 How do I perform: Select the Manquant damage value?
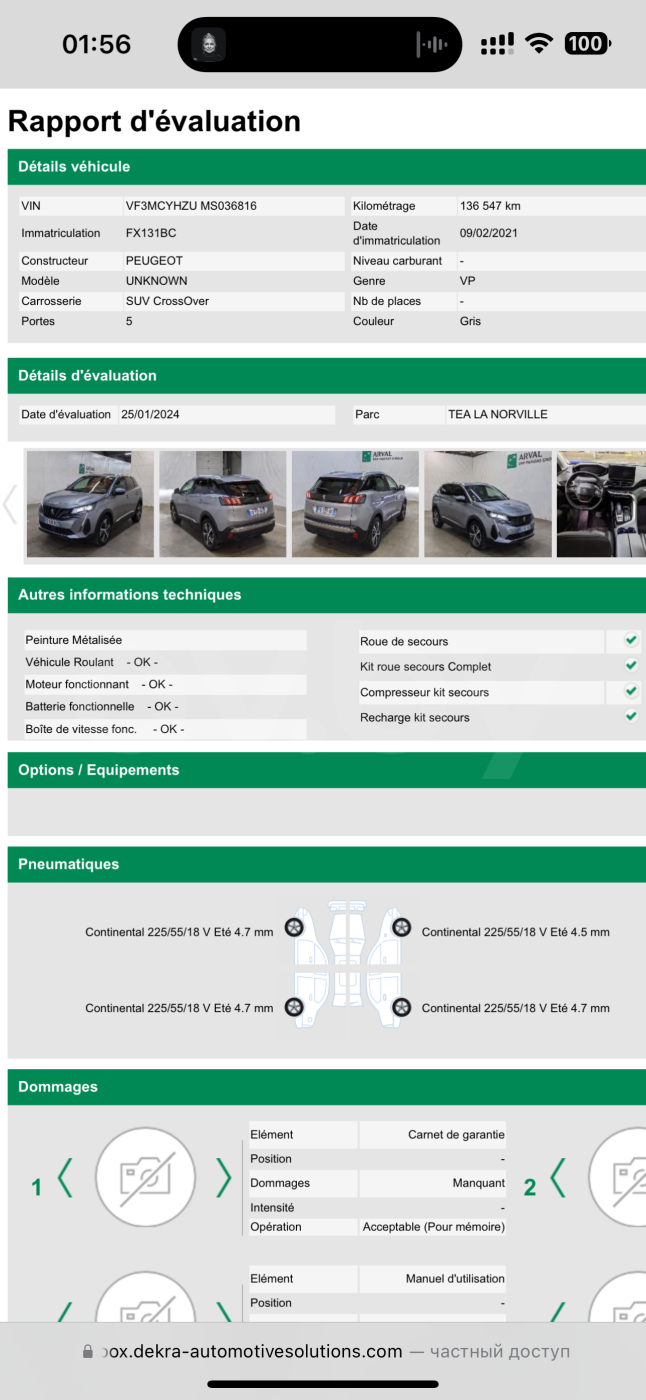(x=479, y=1183)
